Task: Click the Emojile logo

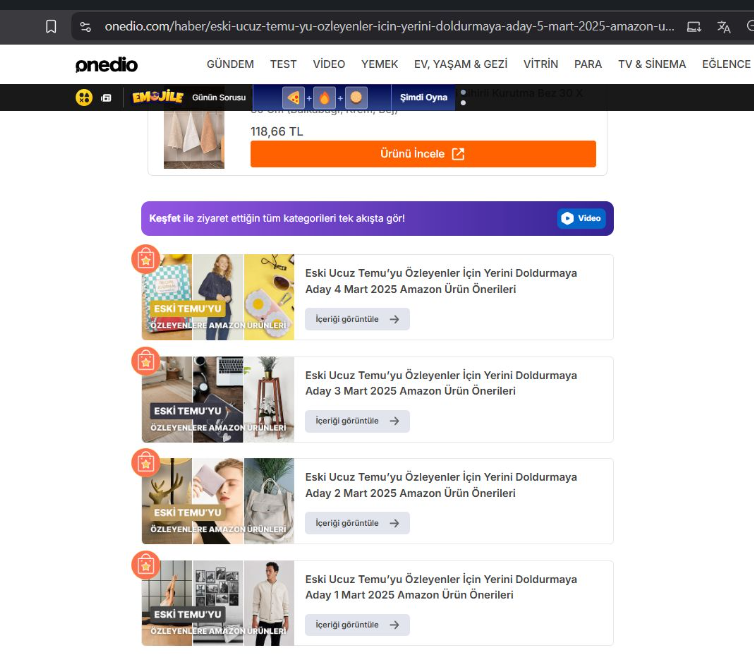Action: click(x=158, y=97)
